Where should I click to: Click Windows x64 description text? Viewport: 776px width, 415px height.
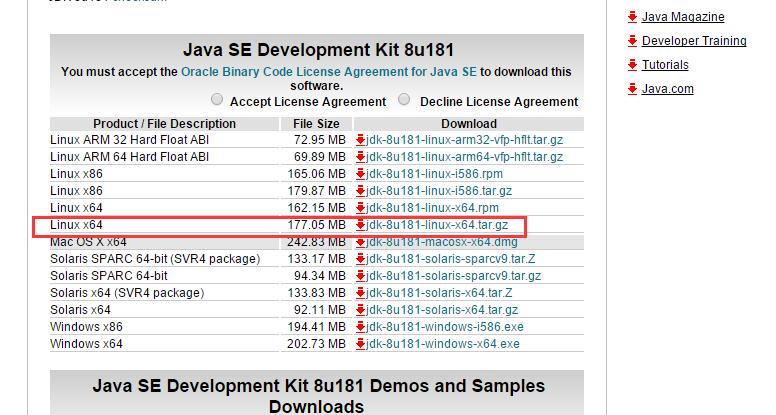[86, 344]
